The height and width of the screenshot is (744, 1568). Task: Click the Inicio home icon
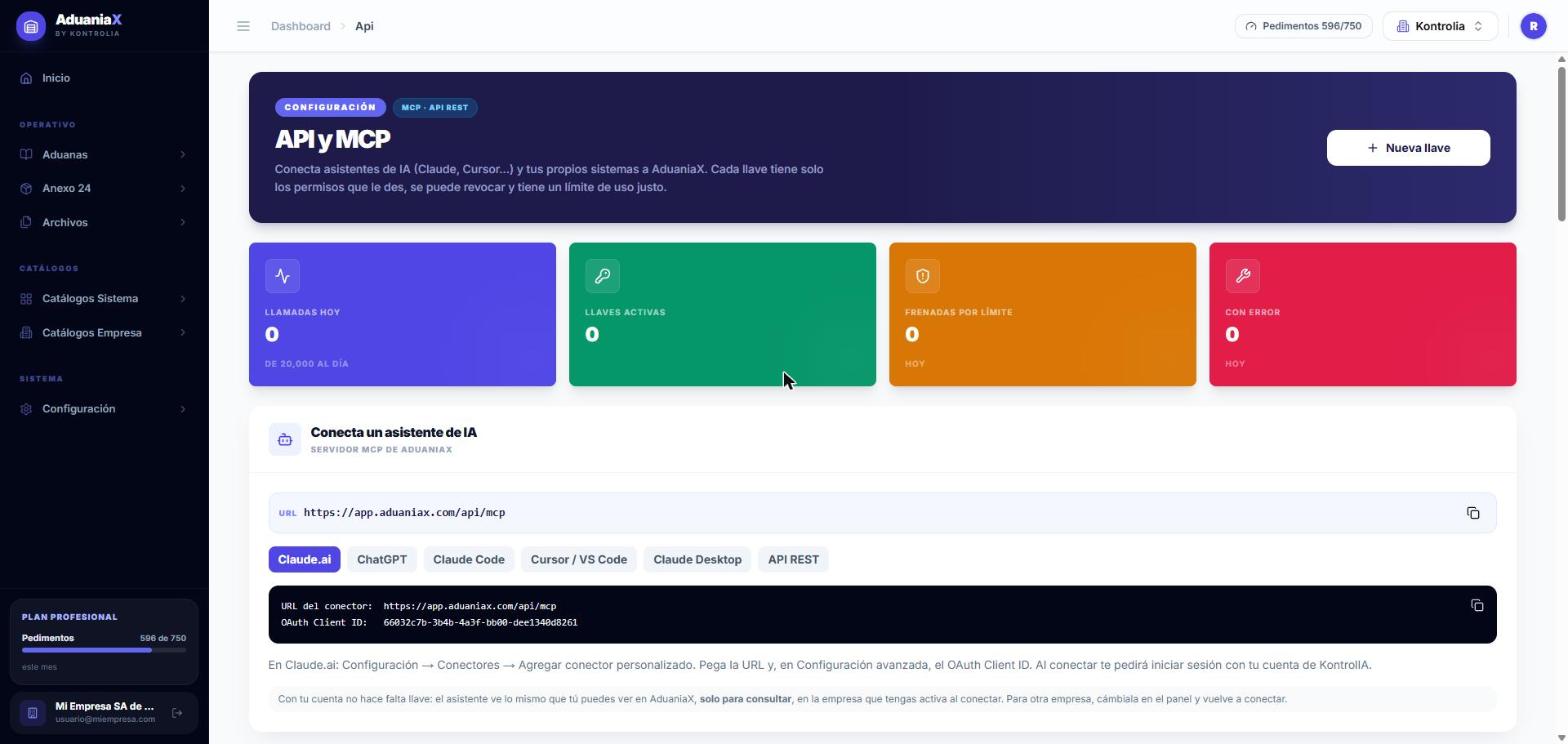coord(26,78)
